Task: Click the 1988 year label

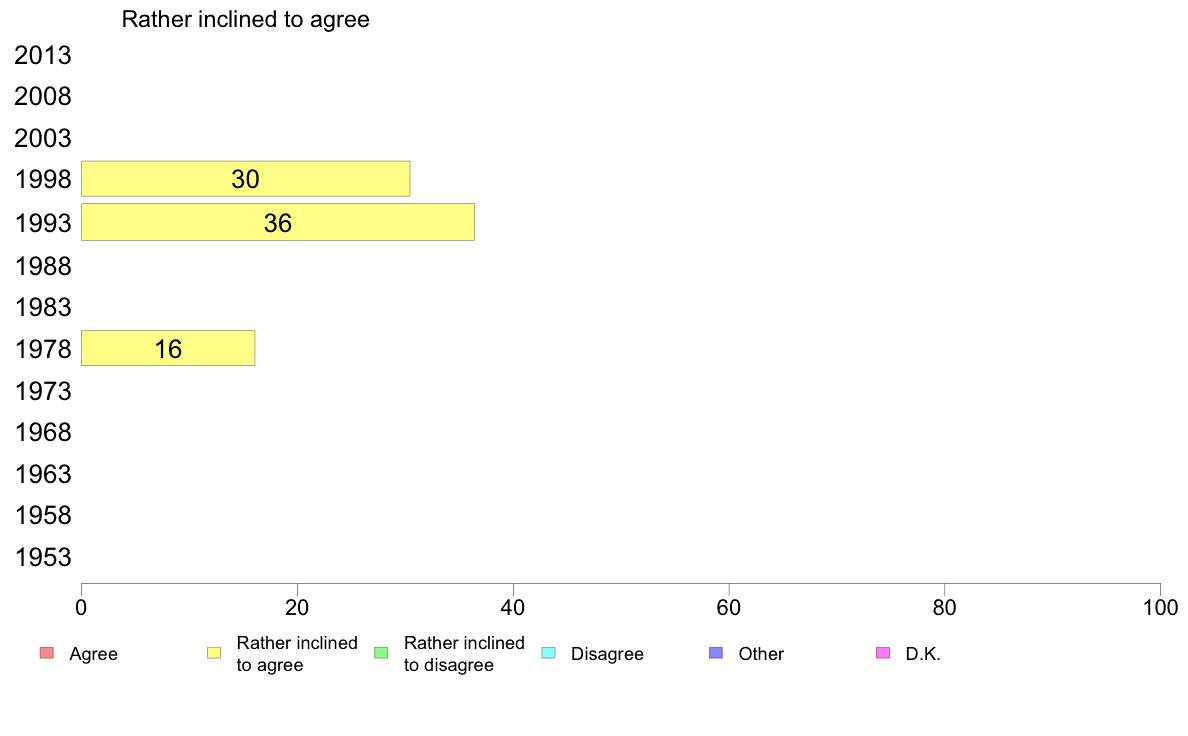Action: click(x=43, y=266)
